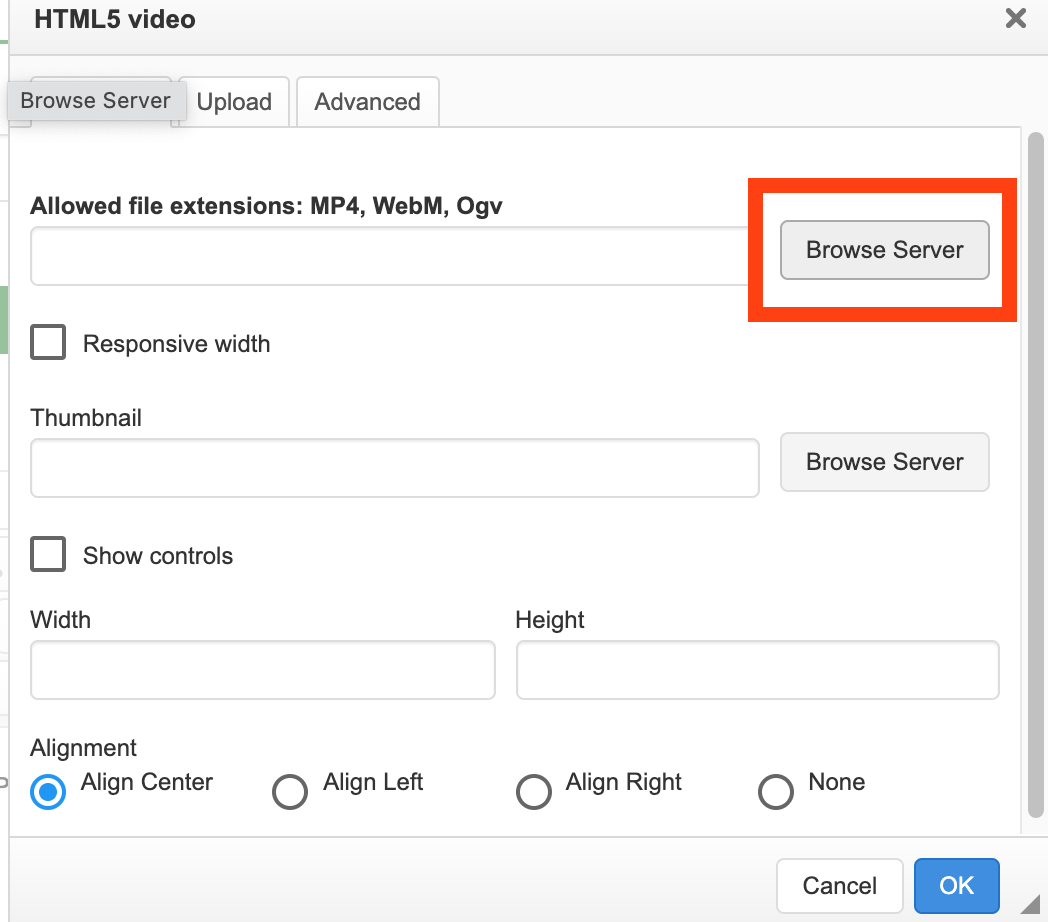Switch to the Upload tab
Image resolution: width=1048 pixels, height=922 pixels.
point(234,102)
